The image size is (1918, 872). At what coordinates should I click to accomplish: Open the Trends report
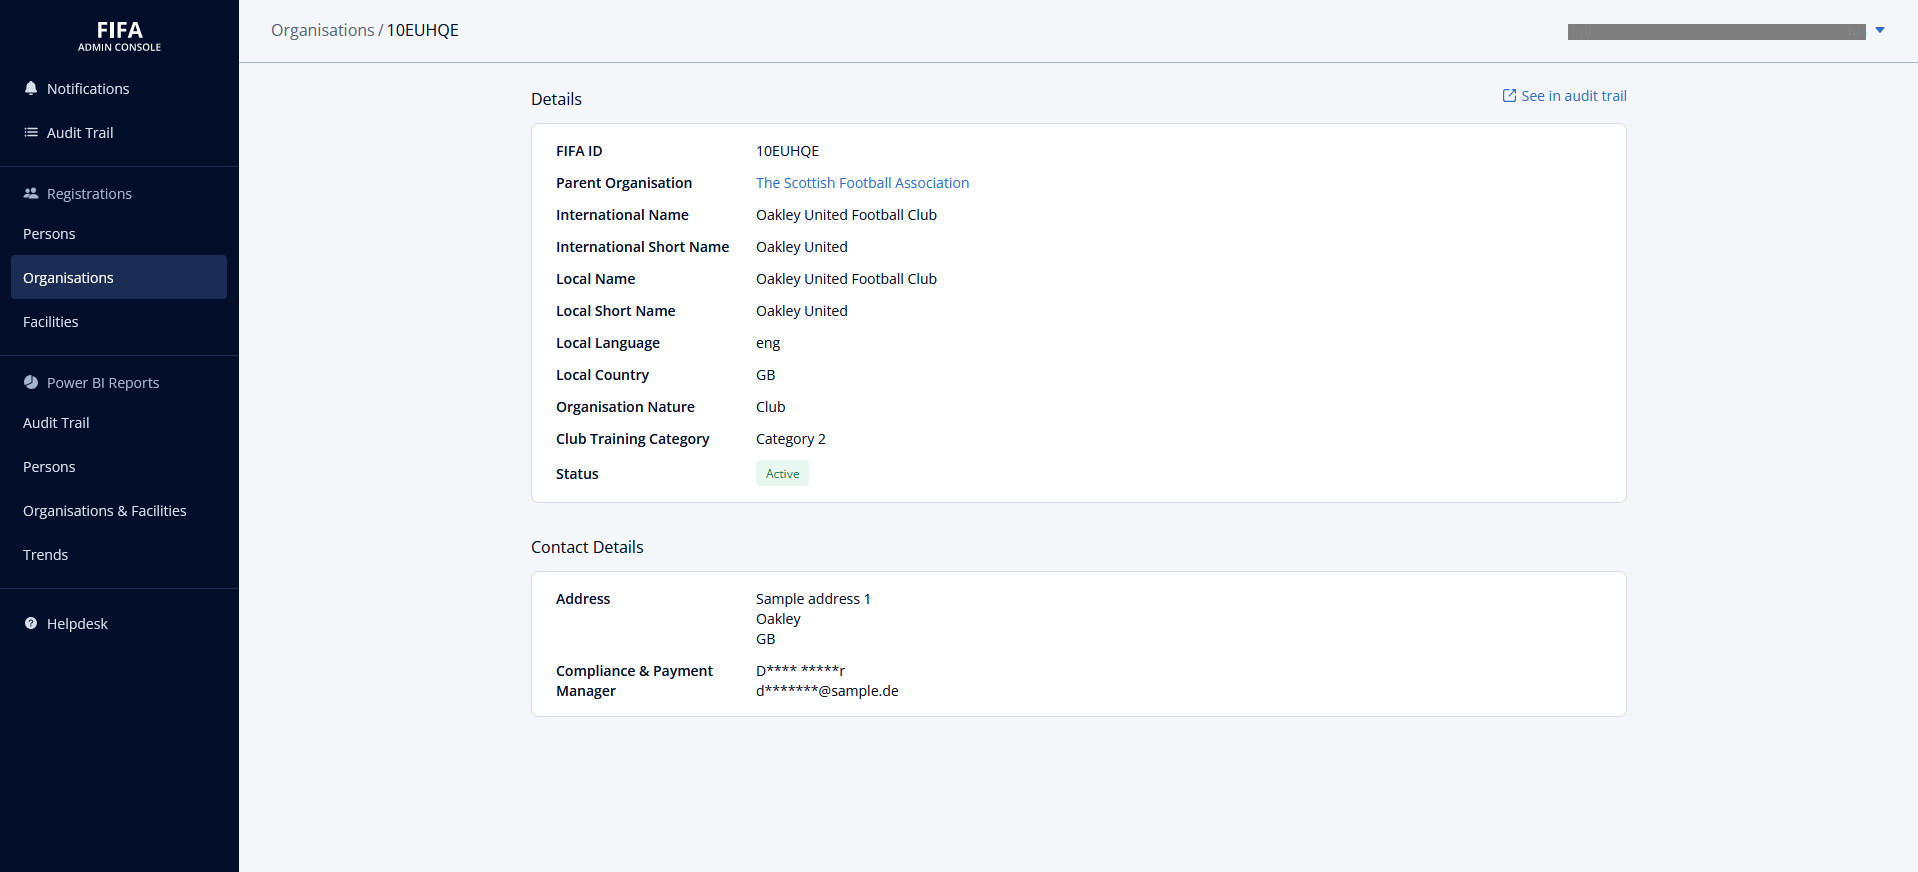click(x=46, y=555)
